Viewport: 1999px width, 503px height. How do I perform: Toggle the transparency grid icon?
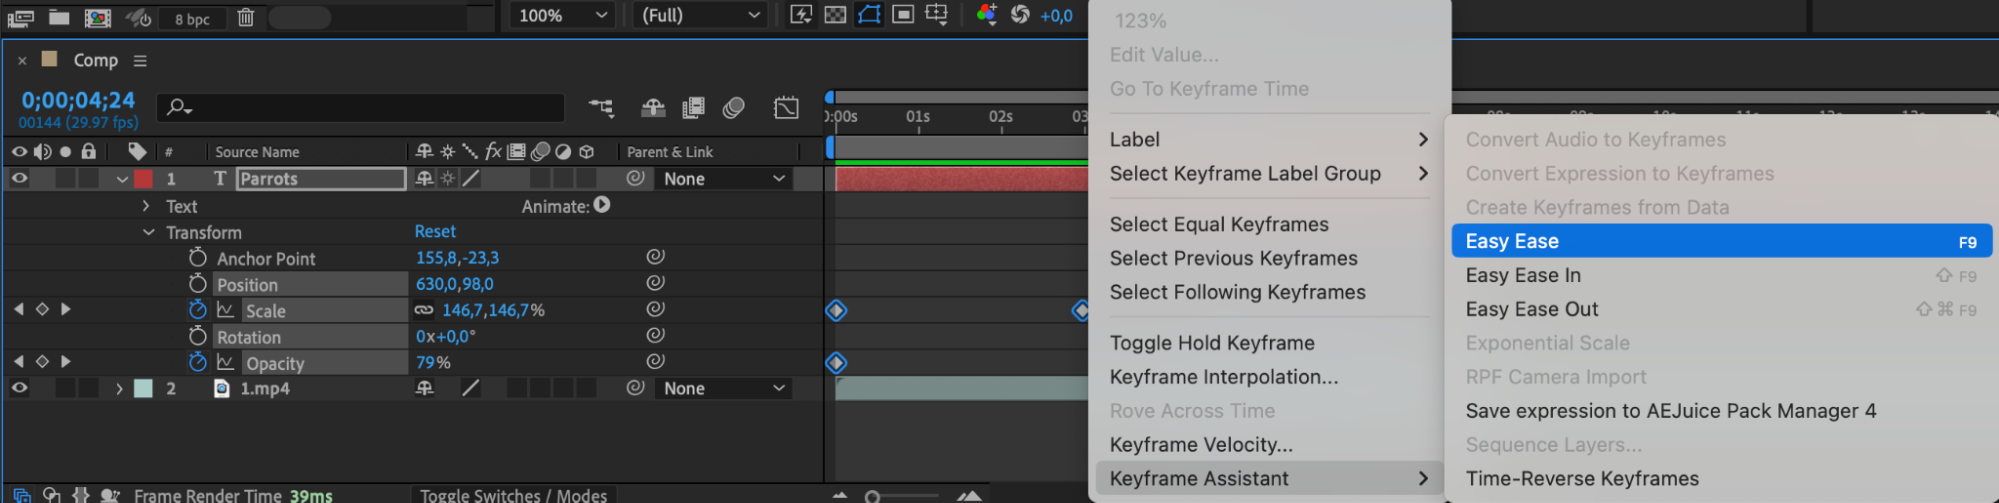(x=835, y=15)
